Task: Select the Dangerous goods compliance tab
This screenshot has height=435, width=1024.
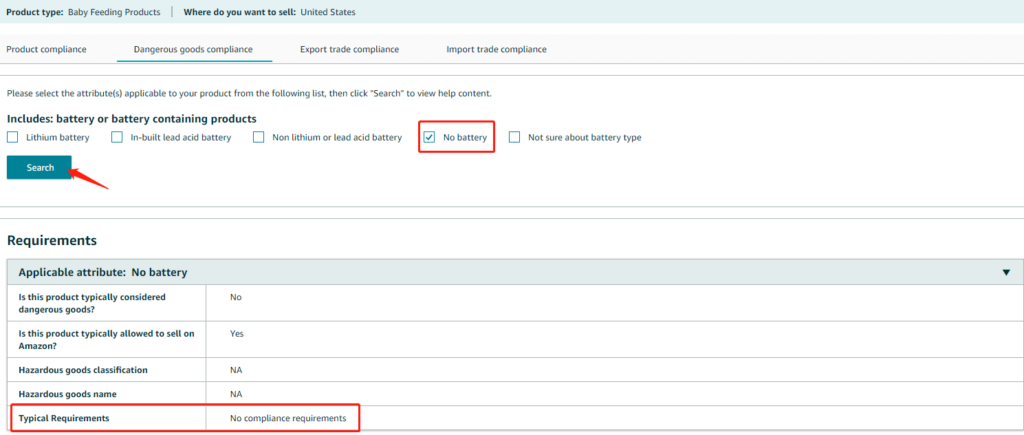Action: point(193,49)
